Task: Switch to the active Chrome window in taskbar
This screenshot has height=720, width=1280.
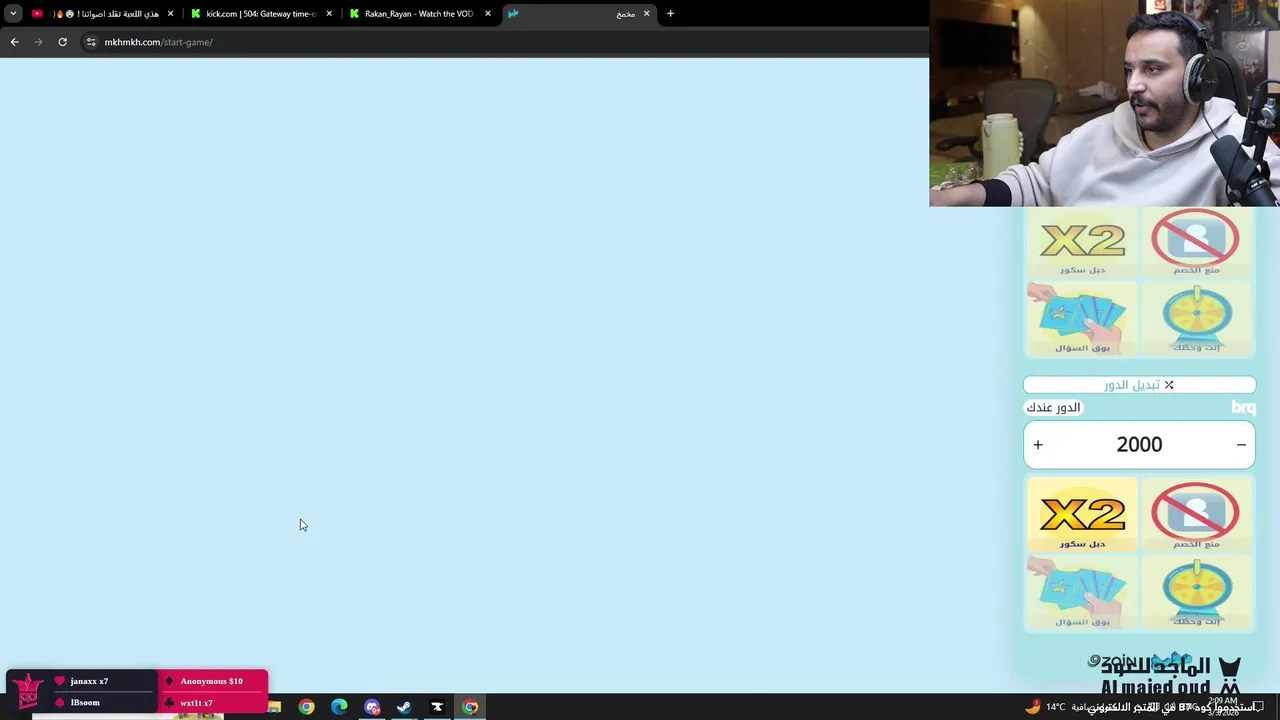Action: coord(470,707)
